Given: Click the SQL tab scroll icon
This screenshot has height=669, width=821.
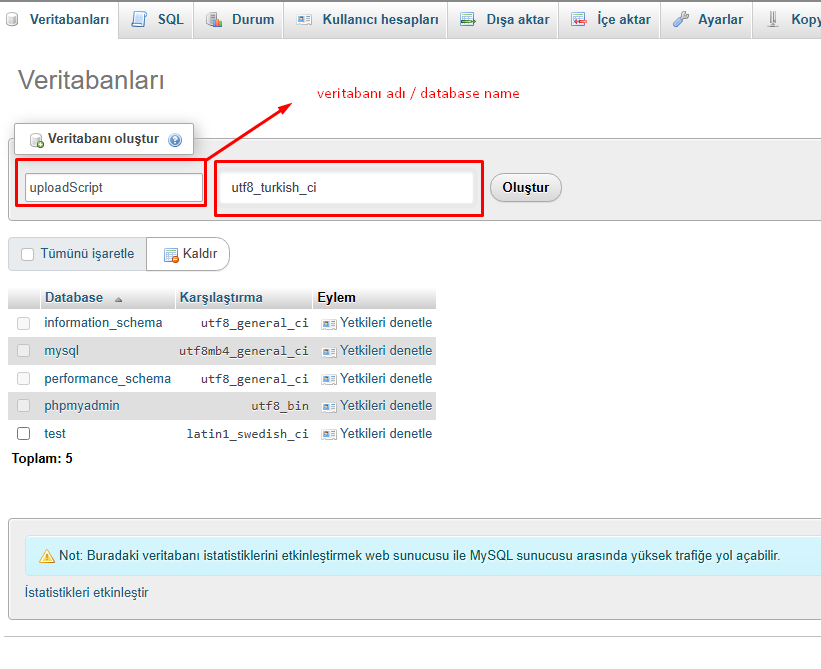Looking at the screenshot, I should click(x=139, y=19).
